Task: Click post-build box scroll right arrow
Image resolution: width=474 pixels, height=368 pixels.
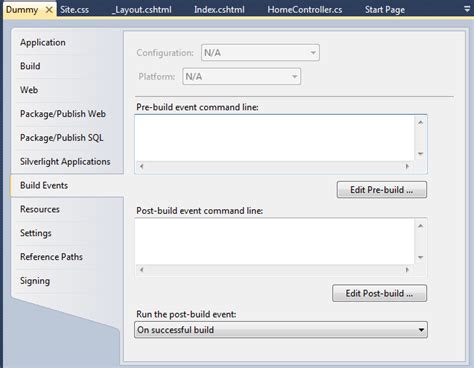Action: pyautogui.click(x=407, y=270)
